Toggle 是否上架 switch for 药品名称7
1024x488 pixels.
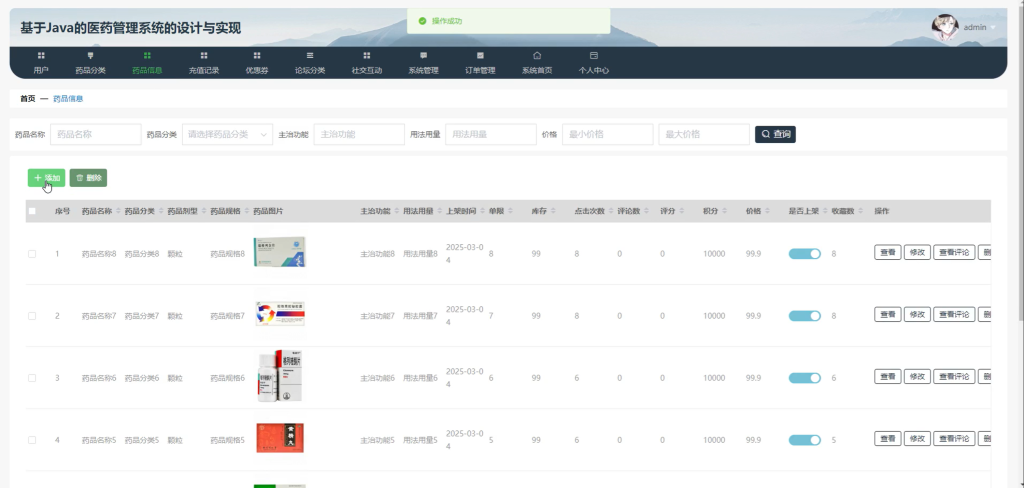[x=805, y=316]
